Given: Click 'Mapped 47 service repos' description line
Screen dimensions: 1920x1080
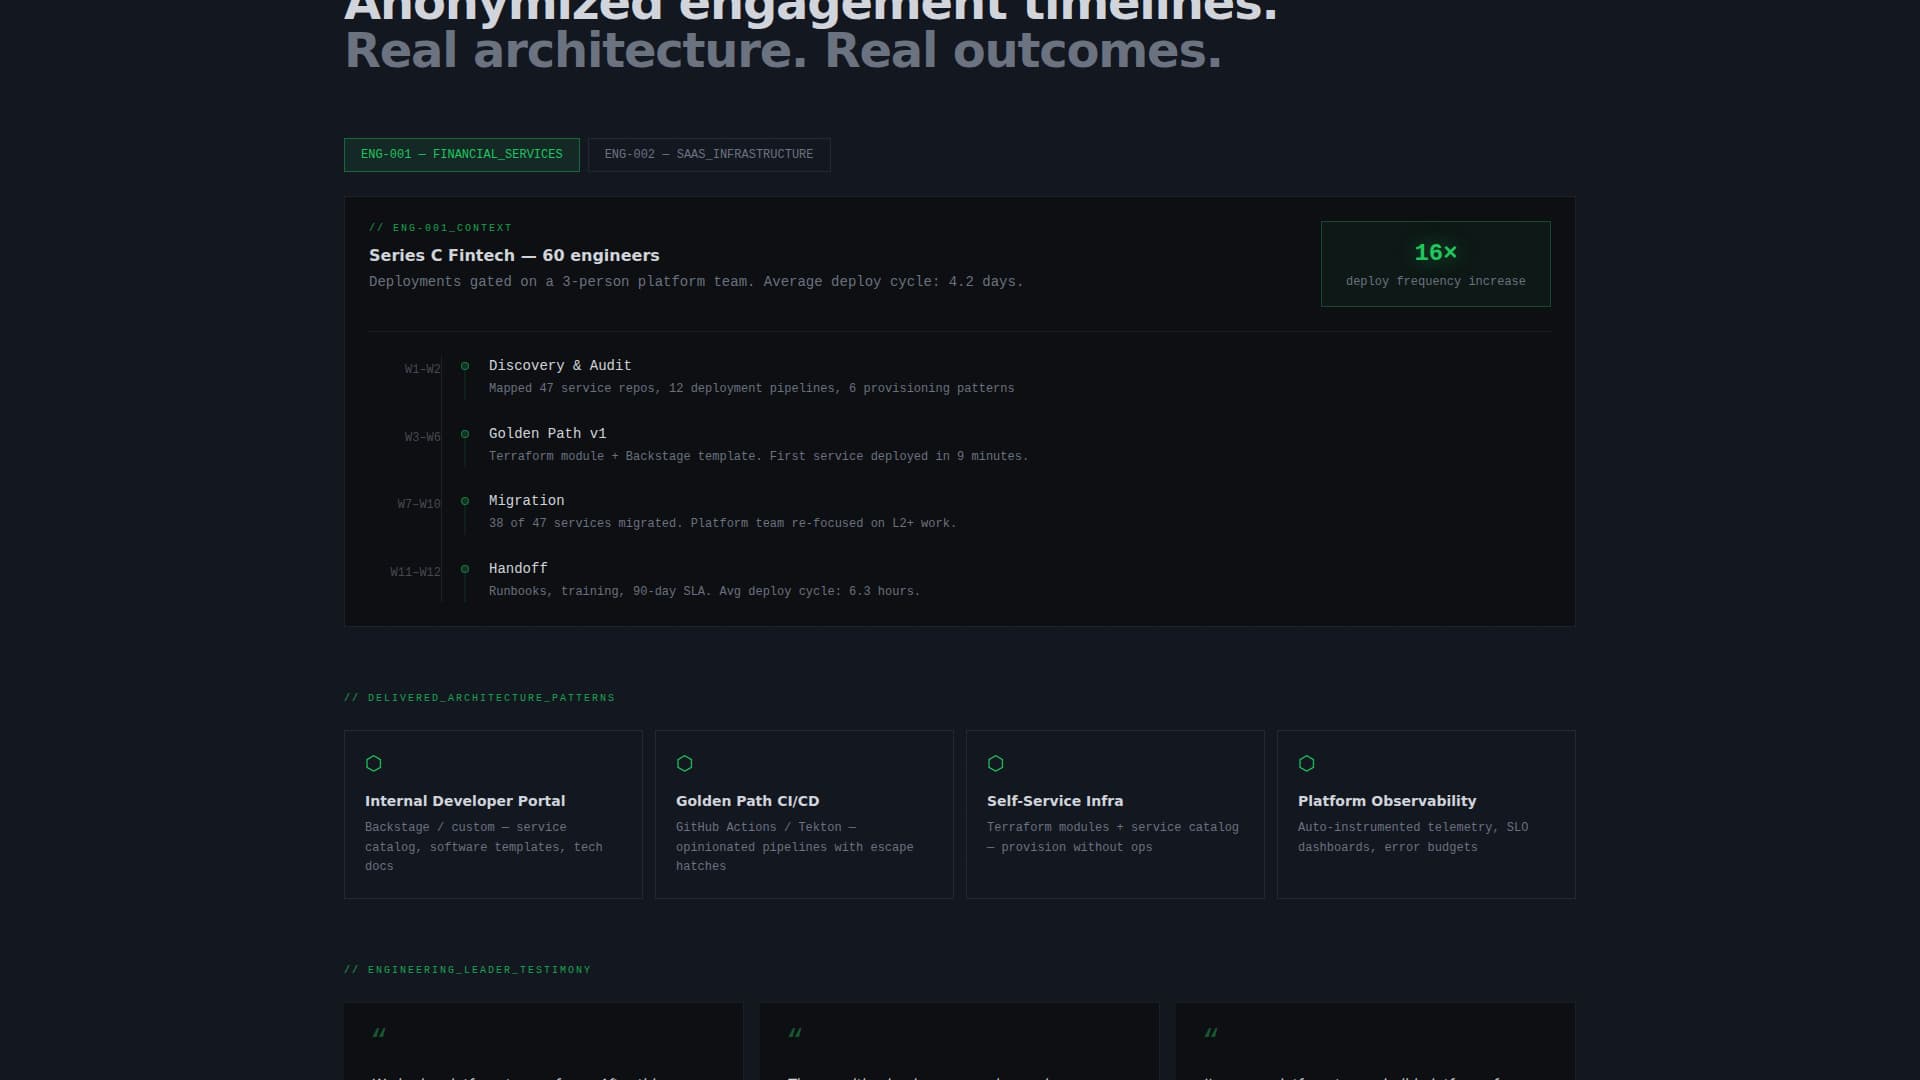Looking at the screenshot, I should click(x=751, y=388).
